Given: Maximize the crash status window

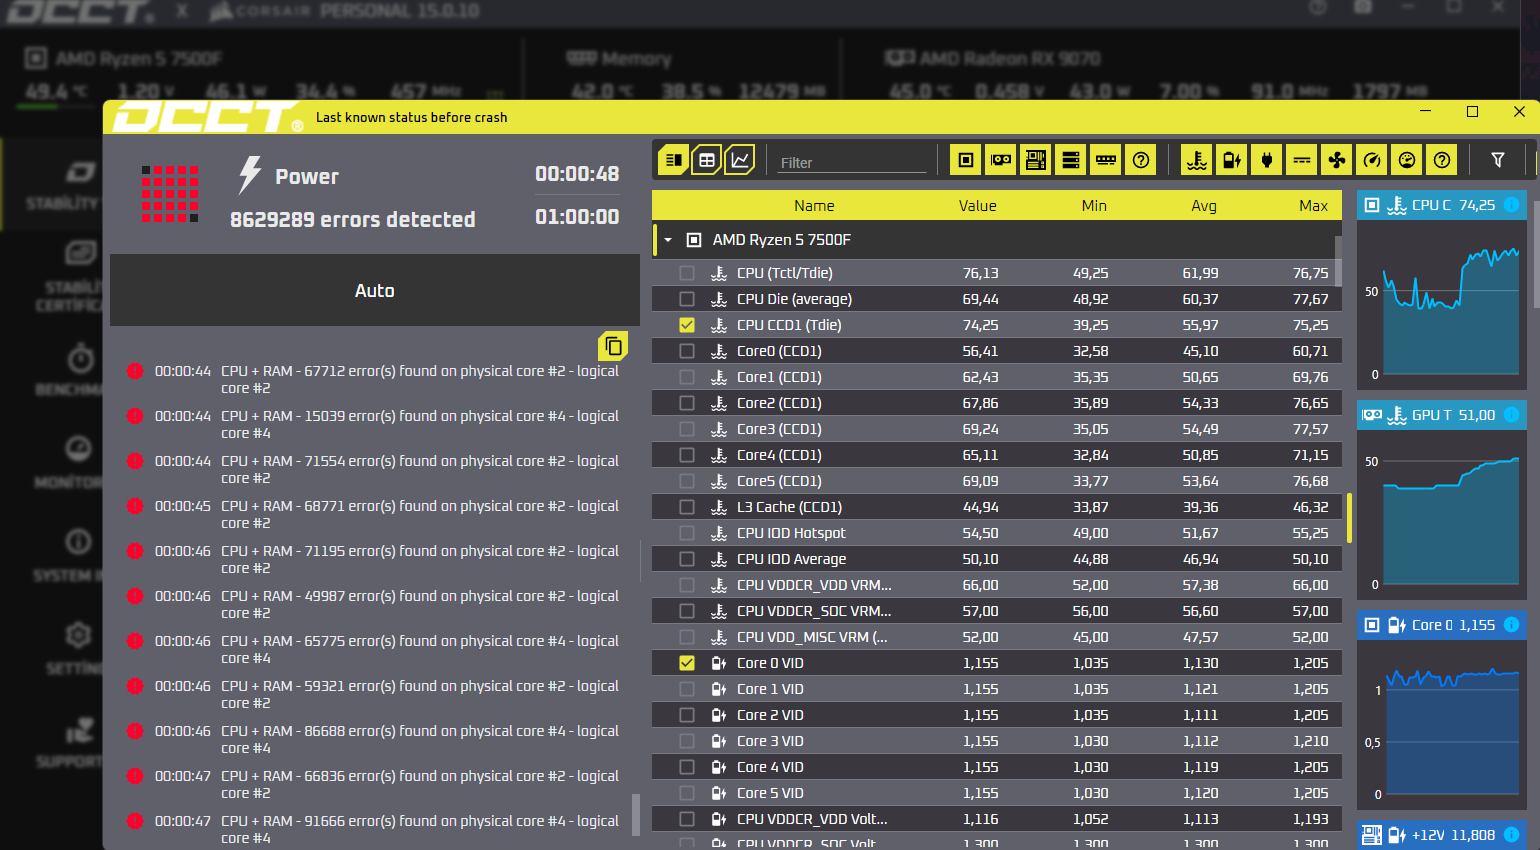Looking at the screenshot, I should 1472,112.
